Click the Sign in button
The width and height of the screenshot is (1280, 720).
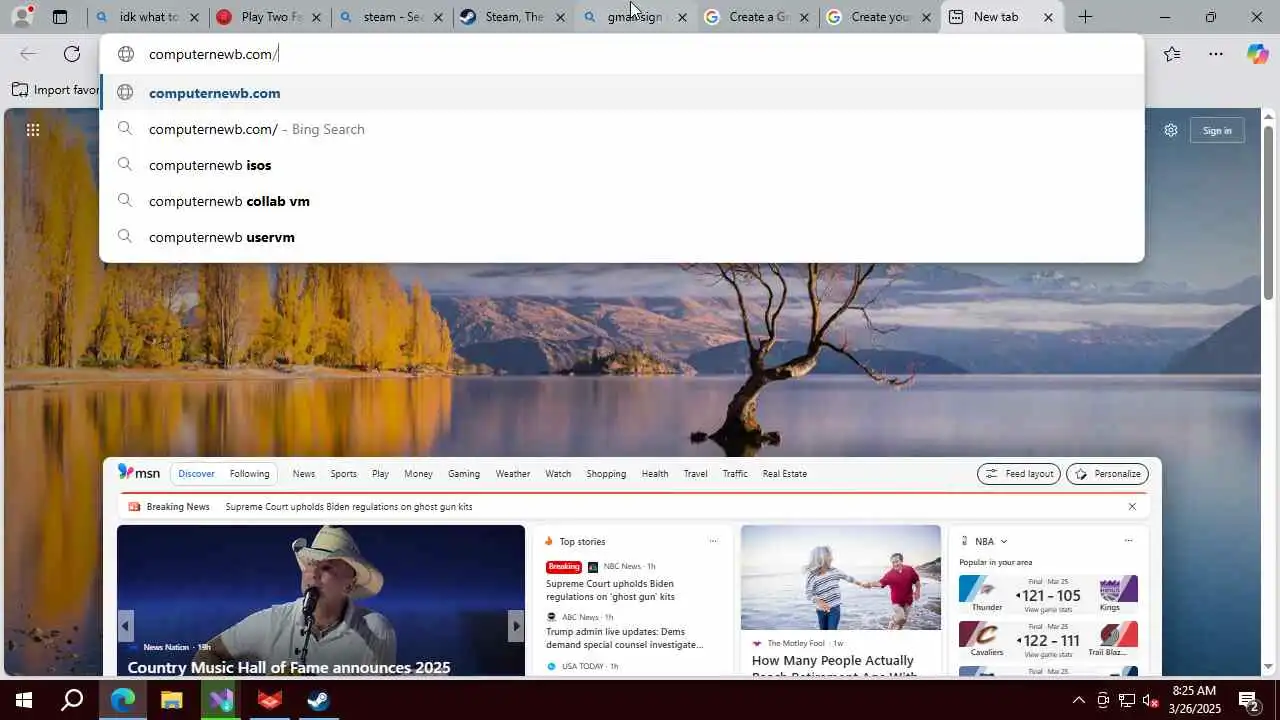click(x=1217, y=130)
